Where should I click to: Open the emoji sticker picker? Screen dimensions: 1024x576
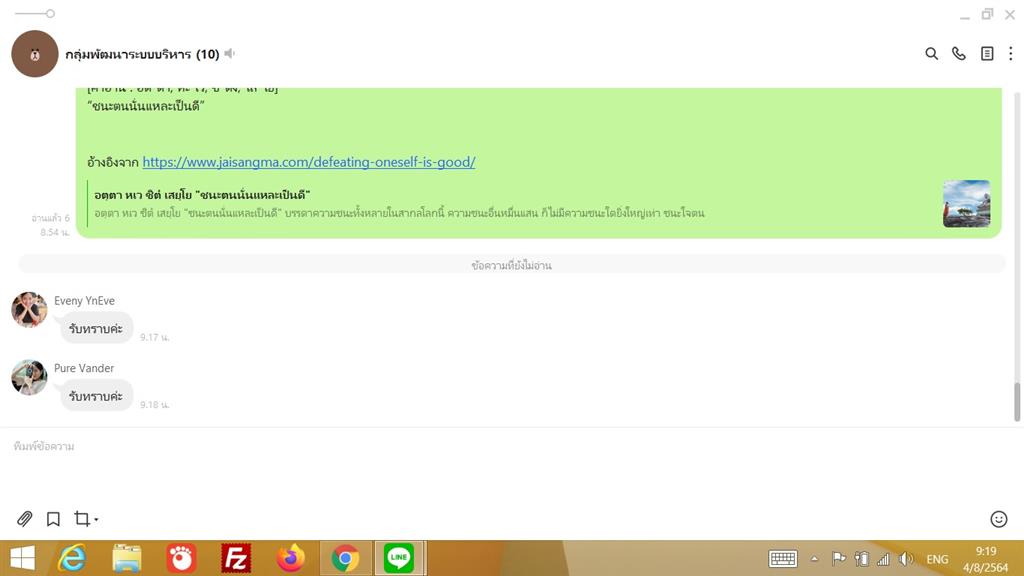click(998, 519)
